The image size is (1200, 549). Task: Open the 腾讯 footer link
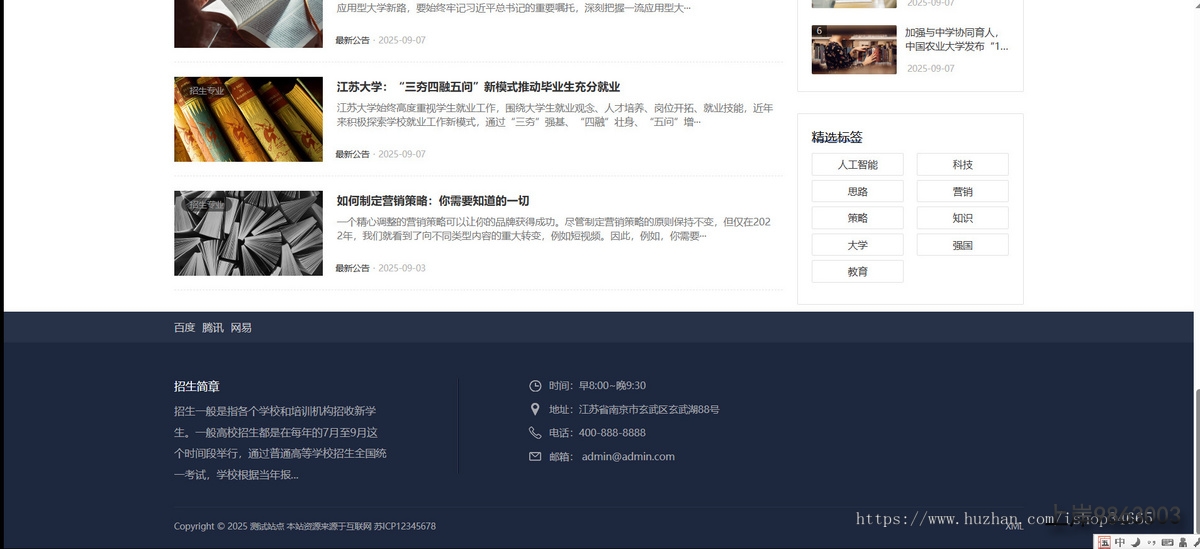coord(213,328)
